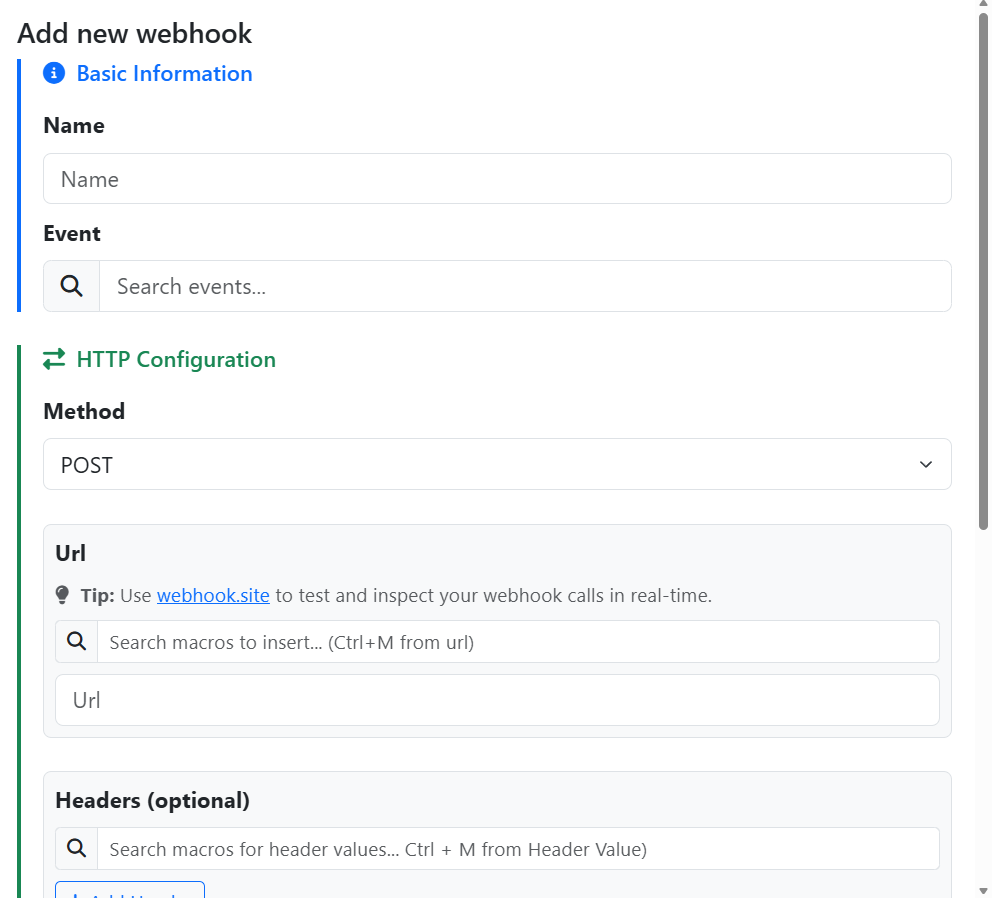Focus the Search events combo box
Viewport: 992px width, 898px height.
click(524, 286)
